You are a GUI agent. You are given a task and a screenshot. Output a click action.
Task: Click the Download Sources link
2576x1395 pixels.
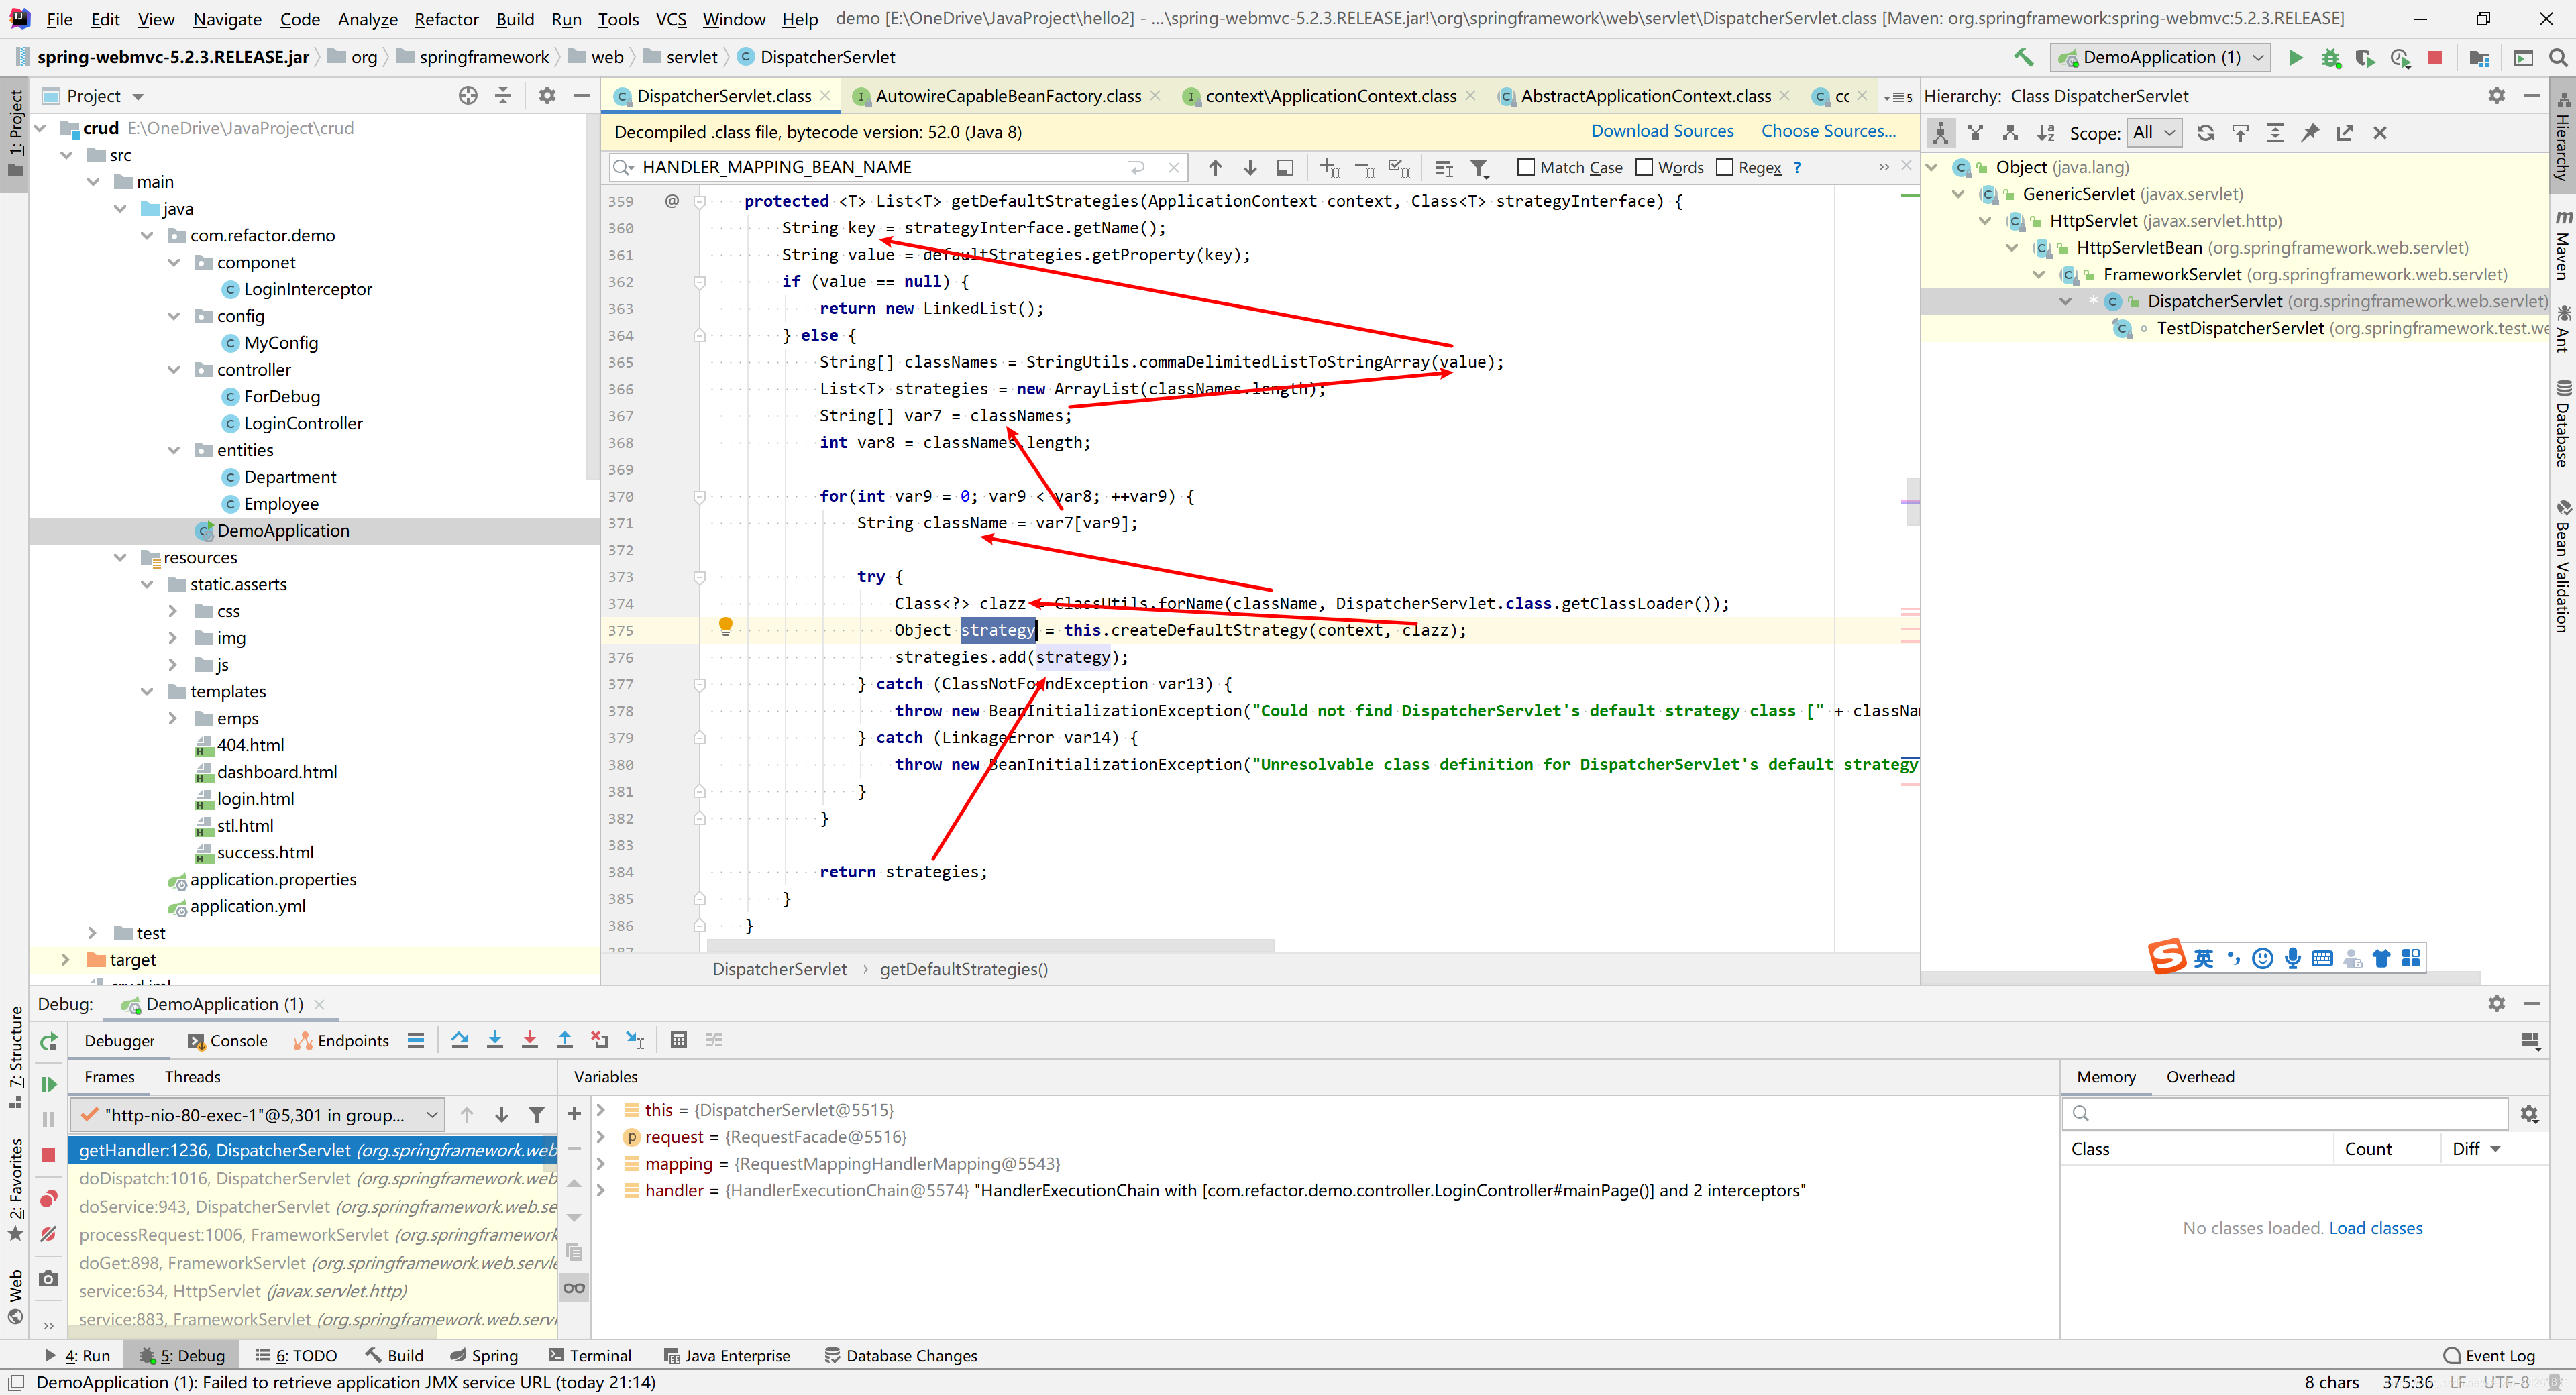(1662, 131)
